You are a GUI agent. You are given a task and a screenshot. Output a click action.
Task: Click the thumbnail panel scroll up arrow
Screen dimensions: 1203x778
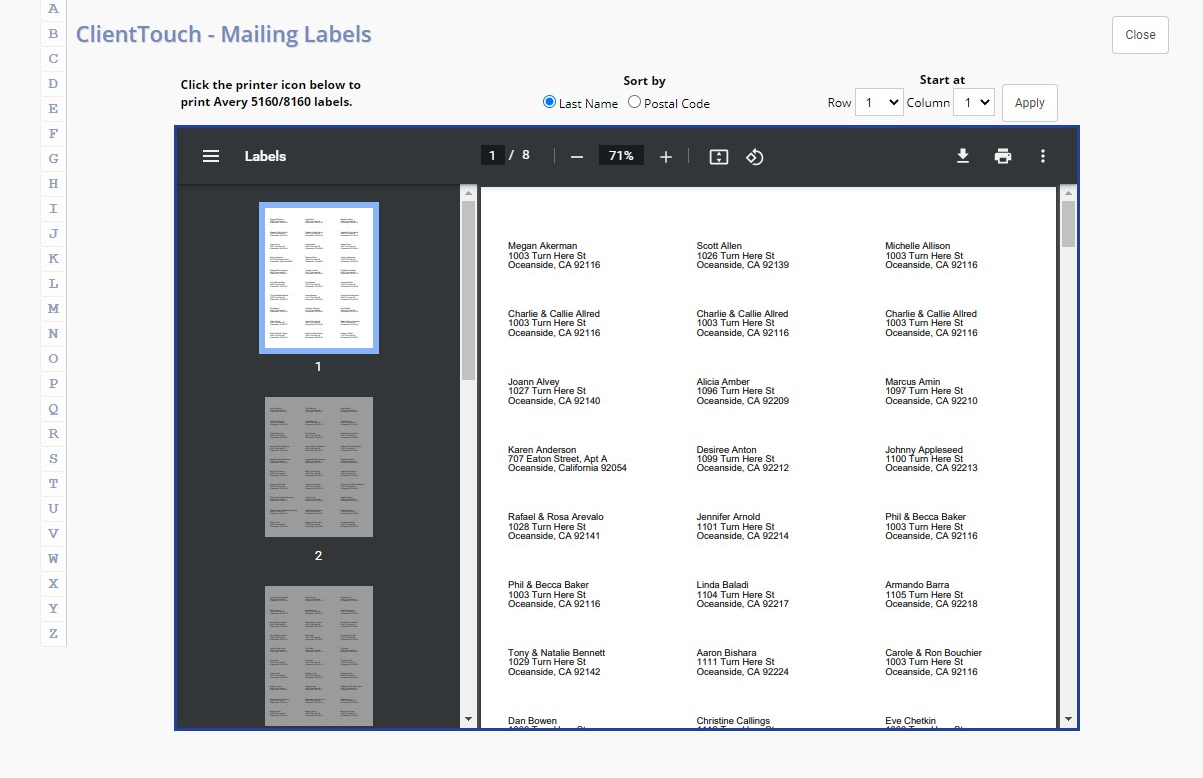coord(468,192)
